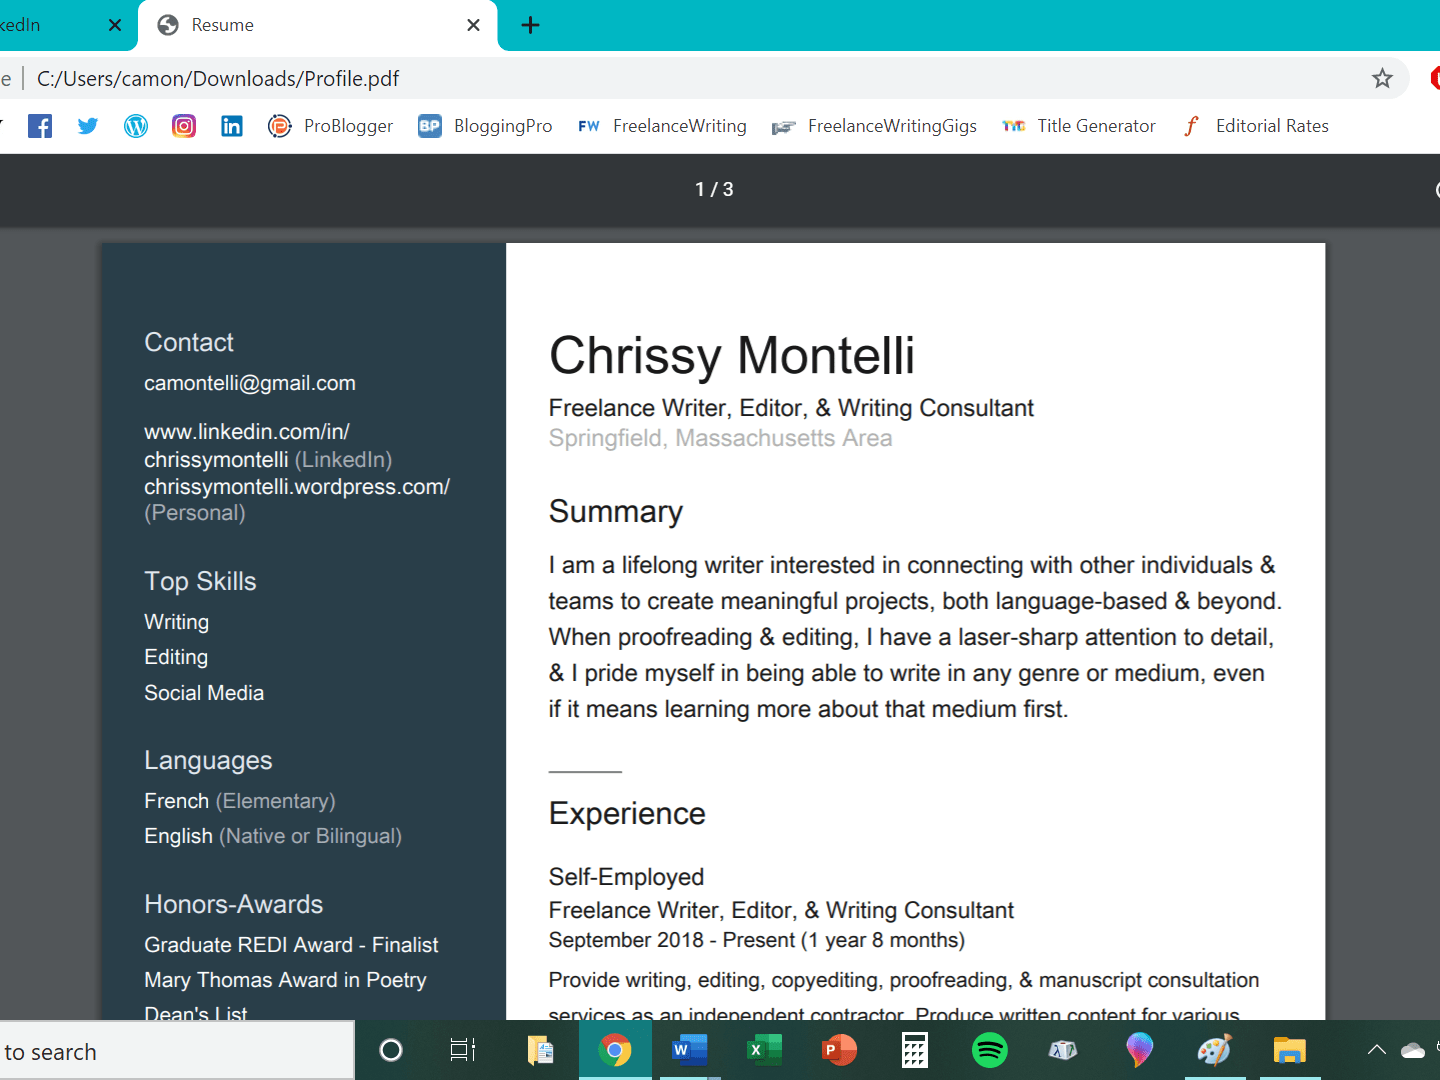Open the Editorial Rates bookmark
The image size is (1440, 1080).
click(1256, 126)
